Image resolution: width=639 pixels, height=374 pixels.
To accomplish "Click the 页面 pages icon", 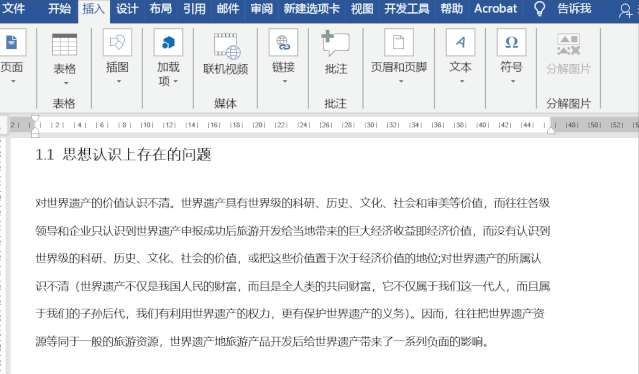I will tap(12, 42).
